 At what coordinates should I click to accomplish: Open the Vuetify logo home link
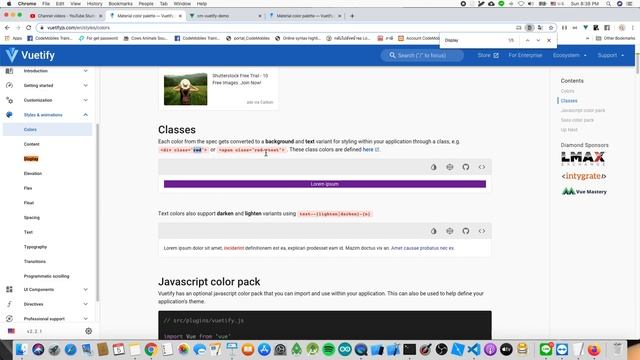[x=30, y=55]
